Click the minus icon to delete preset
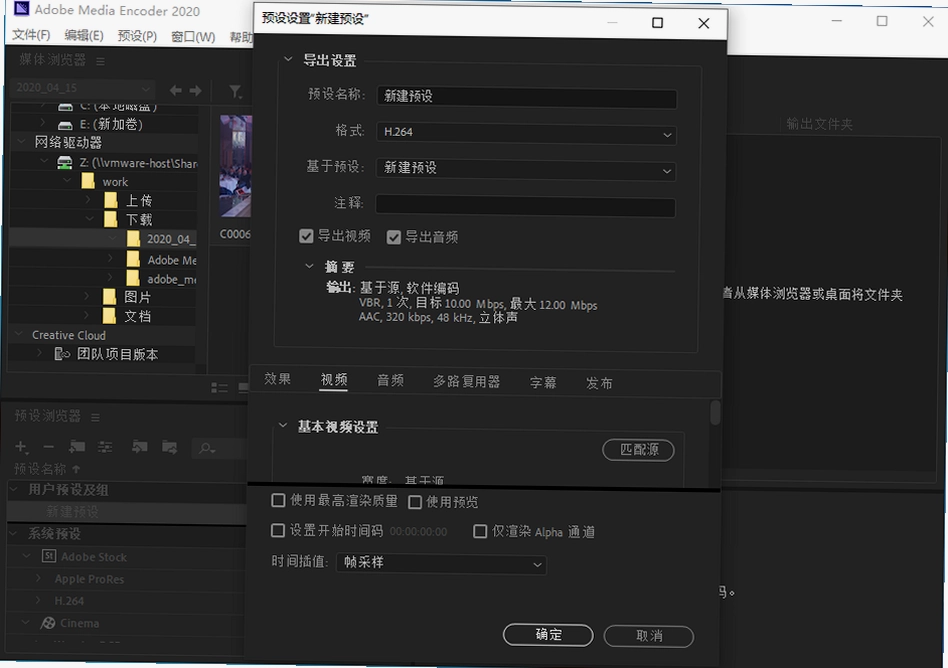Screen dimensions: 948x668 tap(49, 447)
